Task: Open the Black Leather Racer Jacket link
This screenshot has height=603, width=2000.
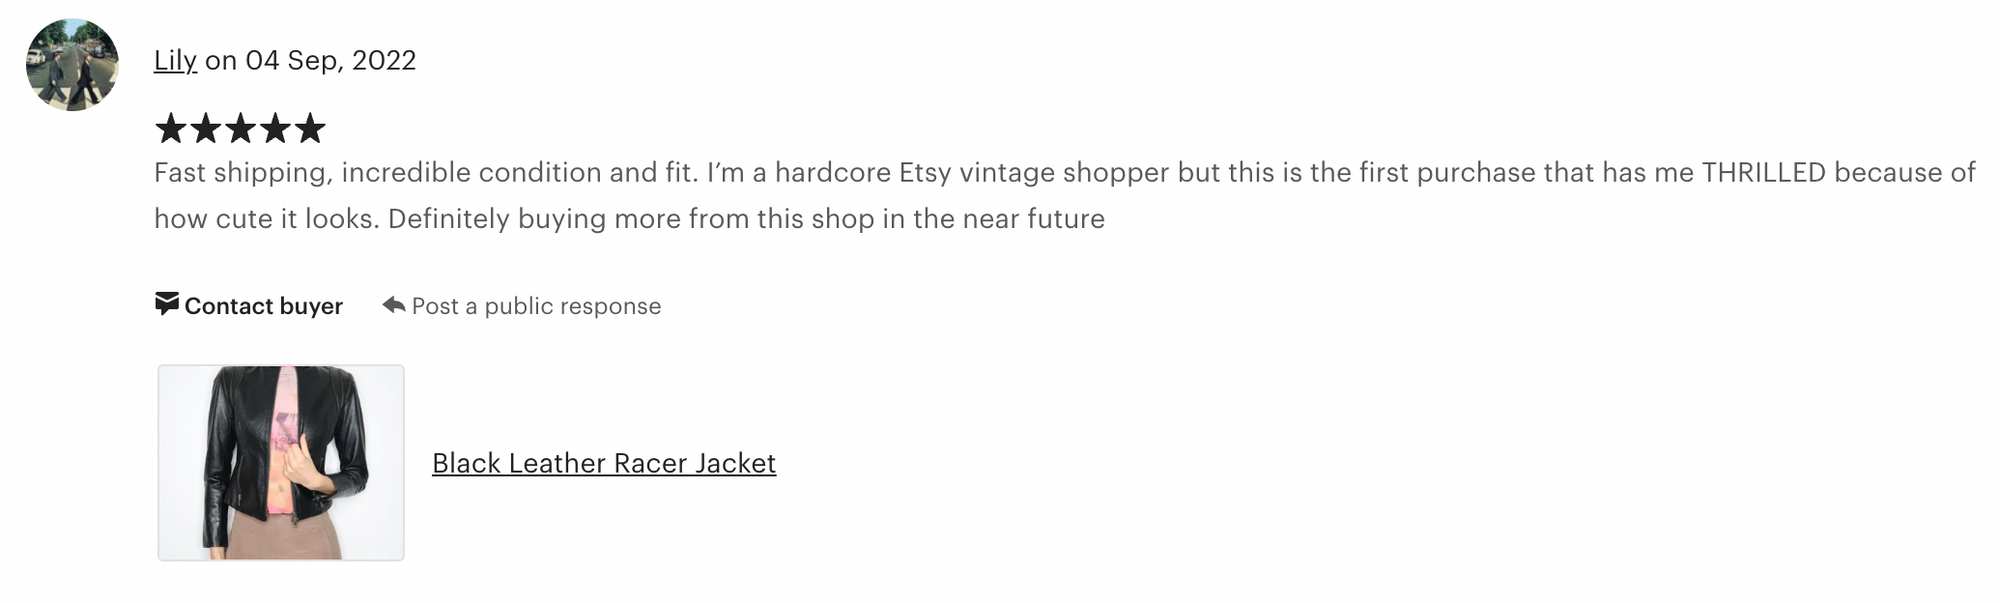Action: click(x=604, y=463)
